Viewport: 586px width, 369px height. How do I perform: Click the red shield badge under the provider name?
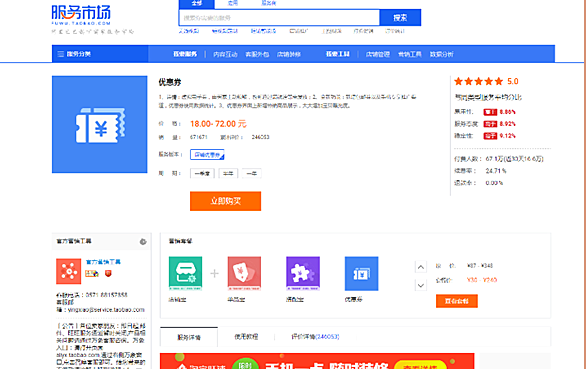pos(108,274)
